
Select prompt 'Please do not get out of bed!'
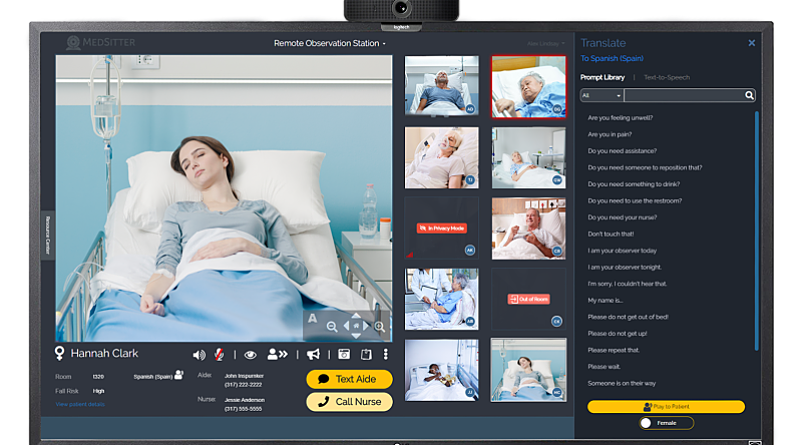[x=628, y=317]
